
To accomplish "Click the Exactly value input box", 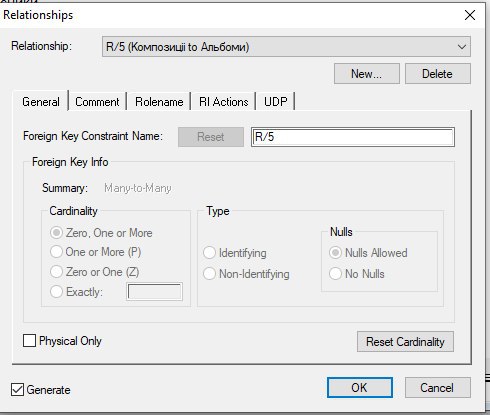I will click(x=154, y=292).
